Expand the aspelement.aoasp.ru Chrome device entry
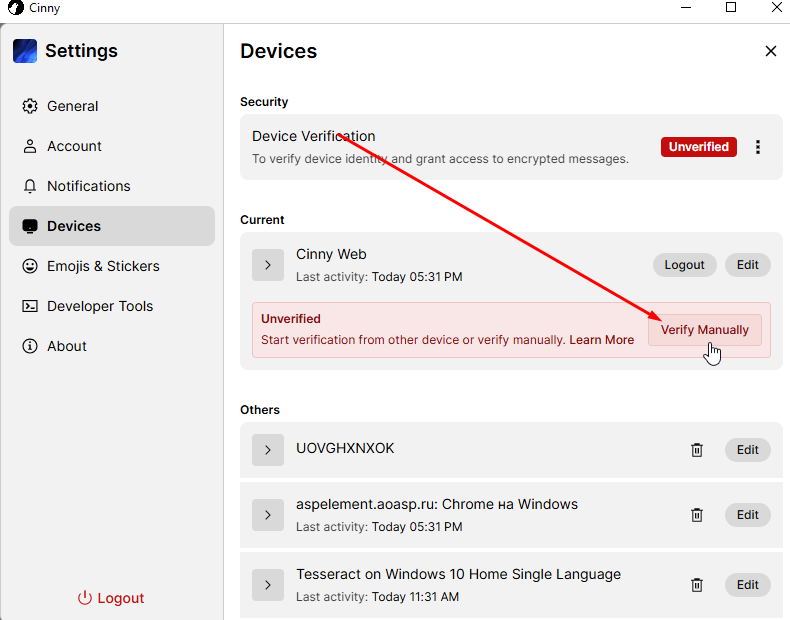 click(268, 515)
